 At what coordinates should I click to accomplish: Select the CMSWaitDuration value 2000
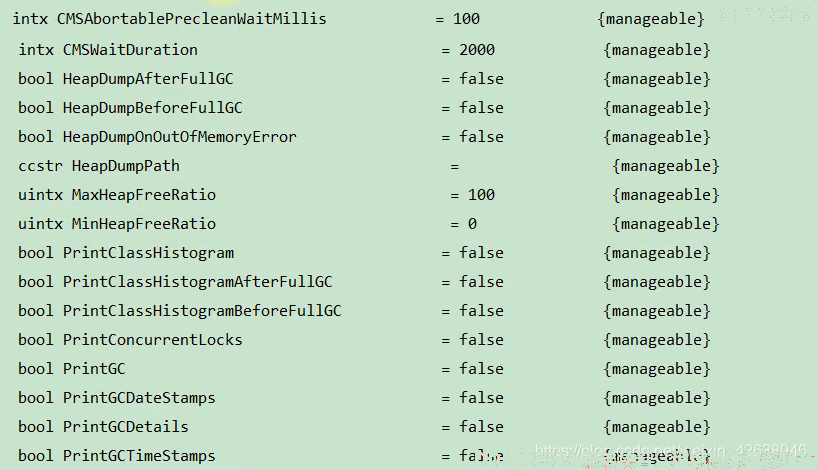pos(477,50)
